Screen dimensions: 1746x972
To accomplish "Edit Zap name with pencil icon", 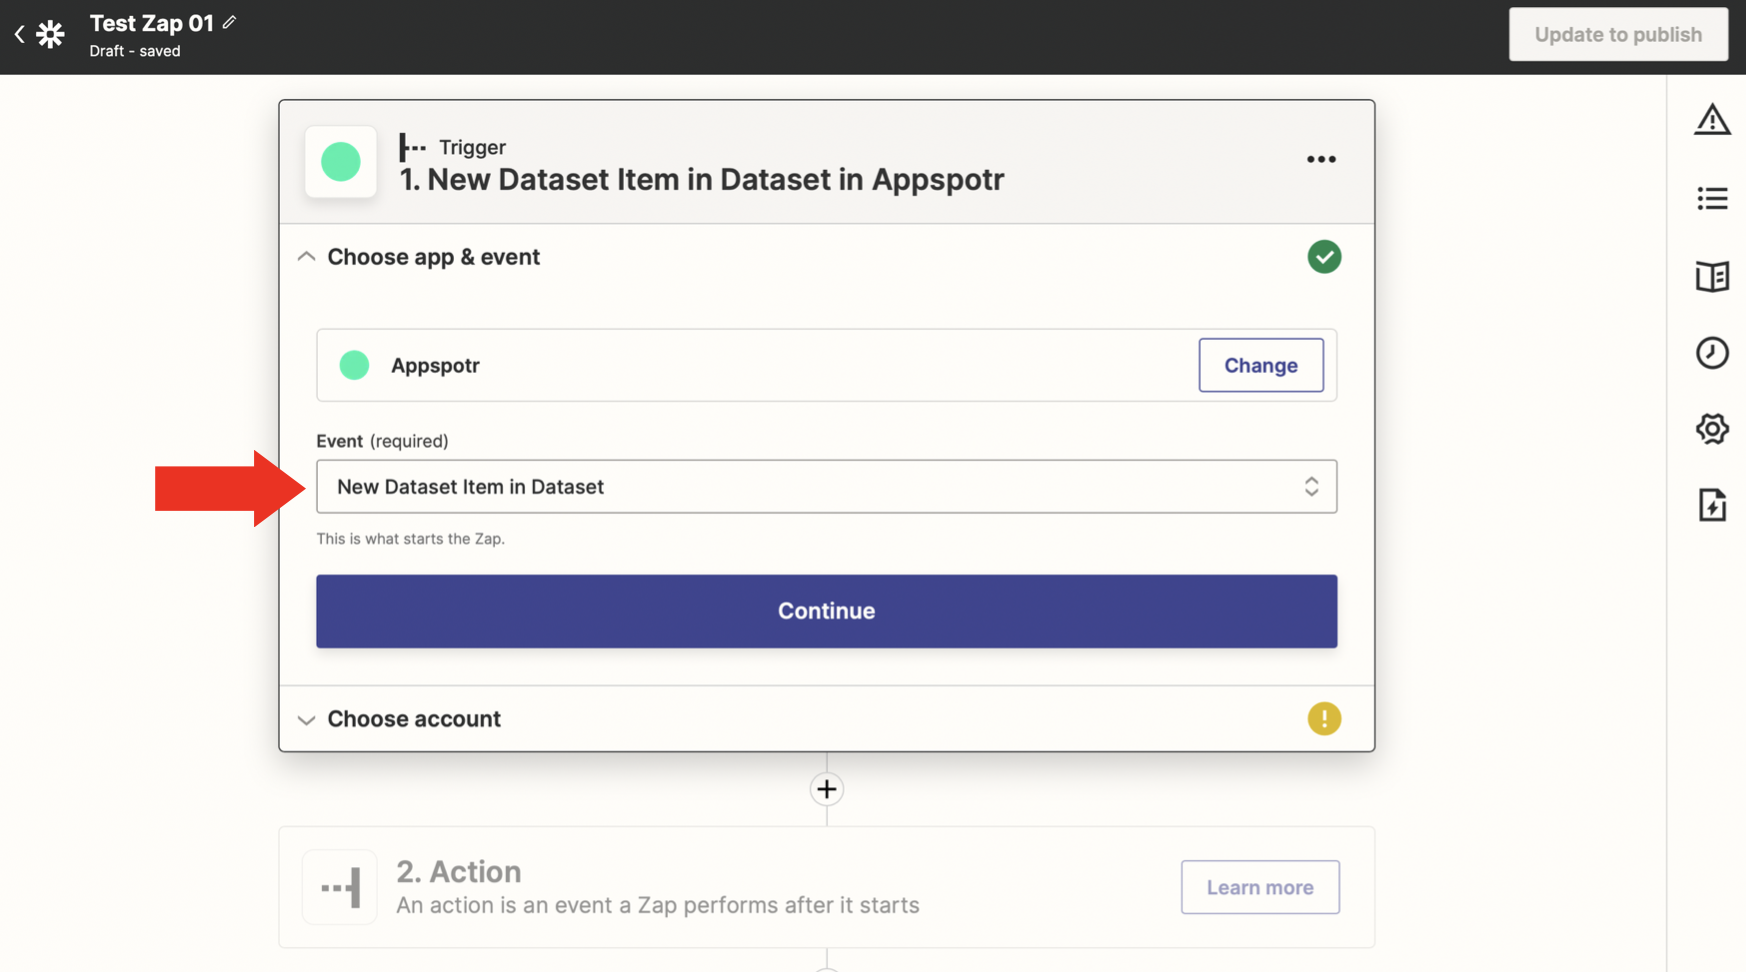I will click(x=229, y=22).
